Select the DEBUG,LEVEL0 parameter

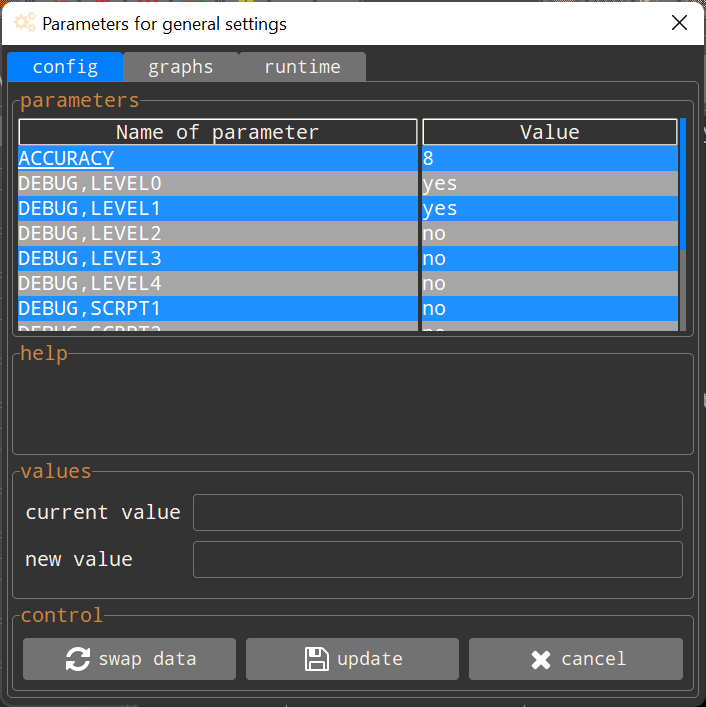(x=90, y=184)
